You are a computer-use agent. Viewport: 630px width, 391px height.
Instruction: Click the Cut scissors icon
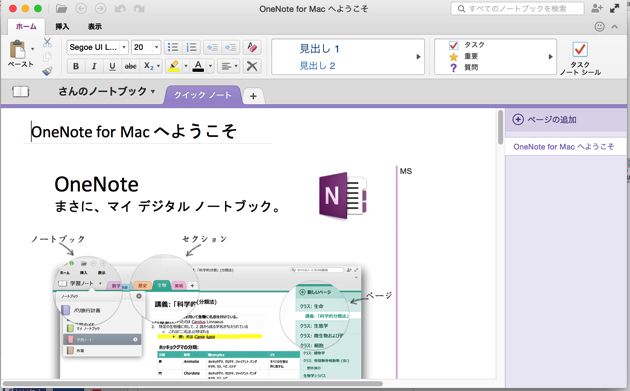pos(47,42)
